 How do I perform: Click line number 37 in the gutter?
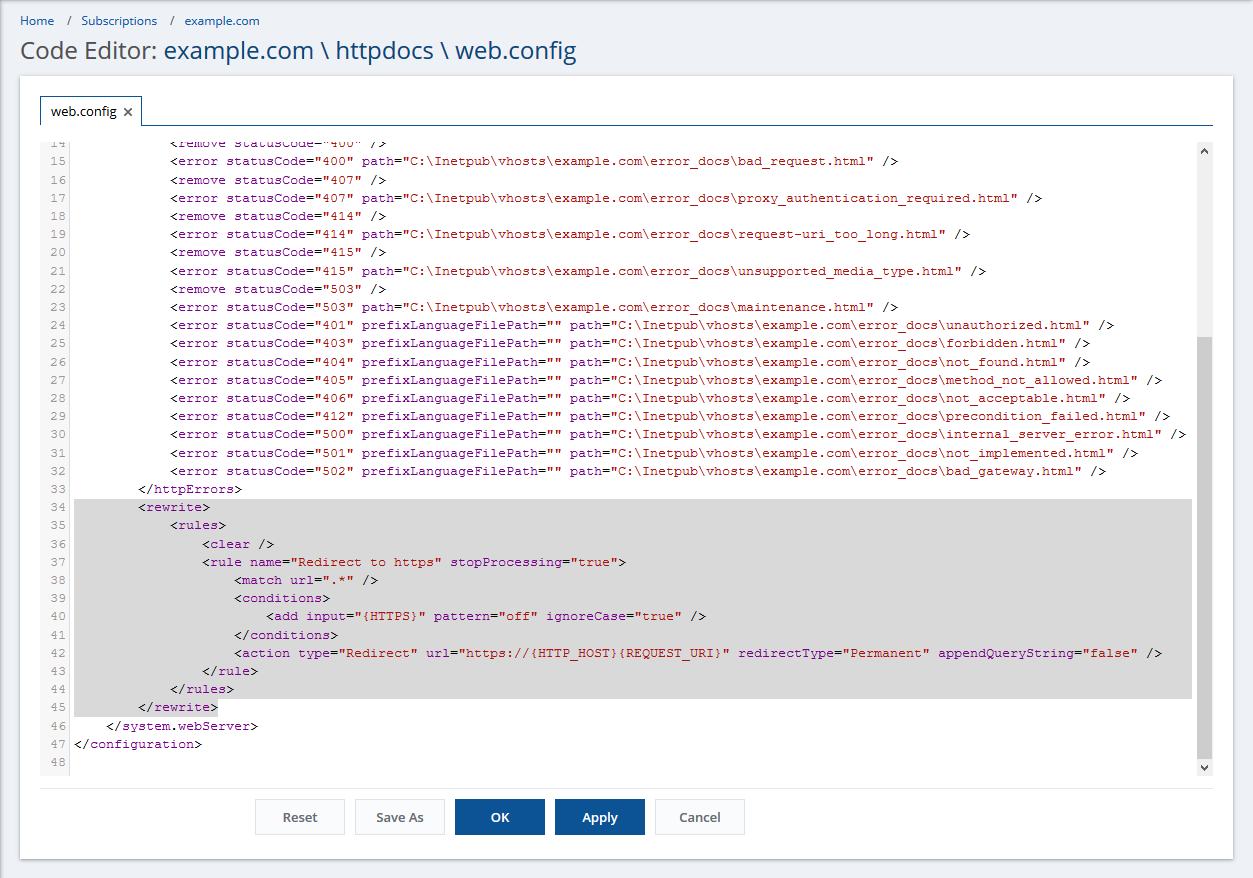click(x=58, y=562)
